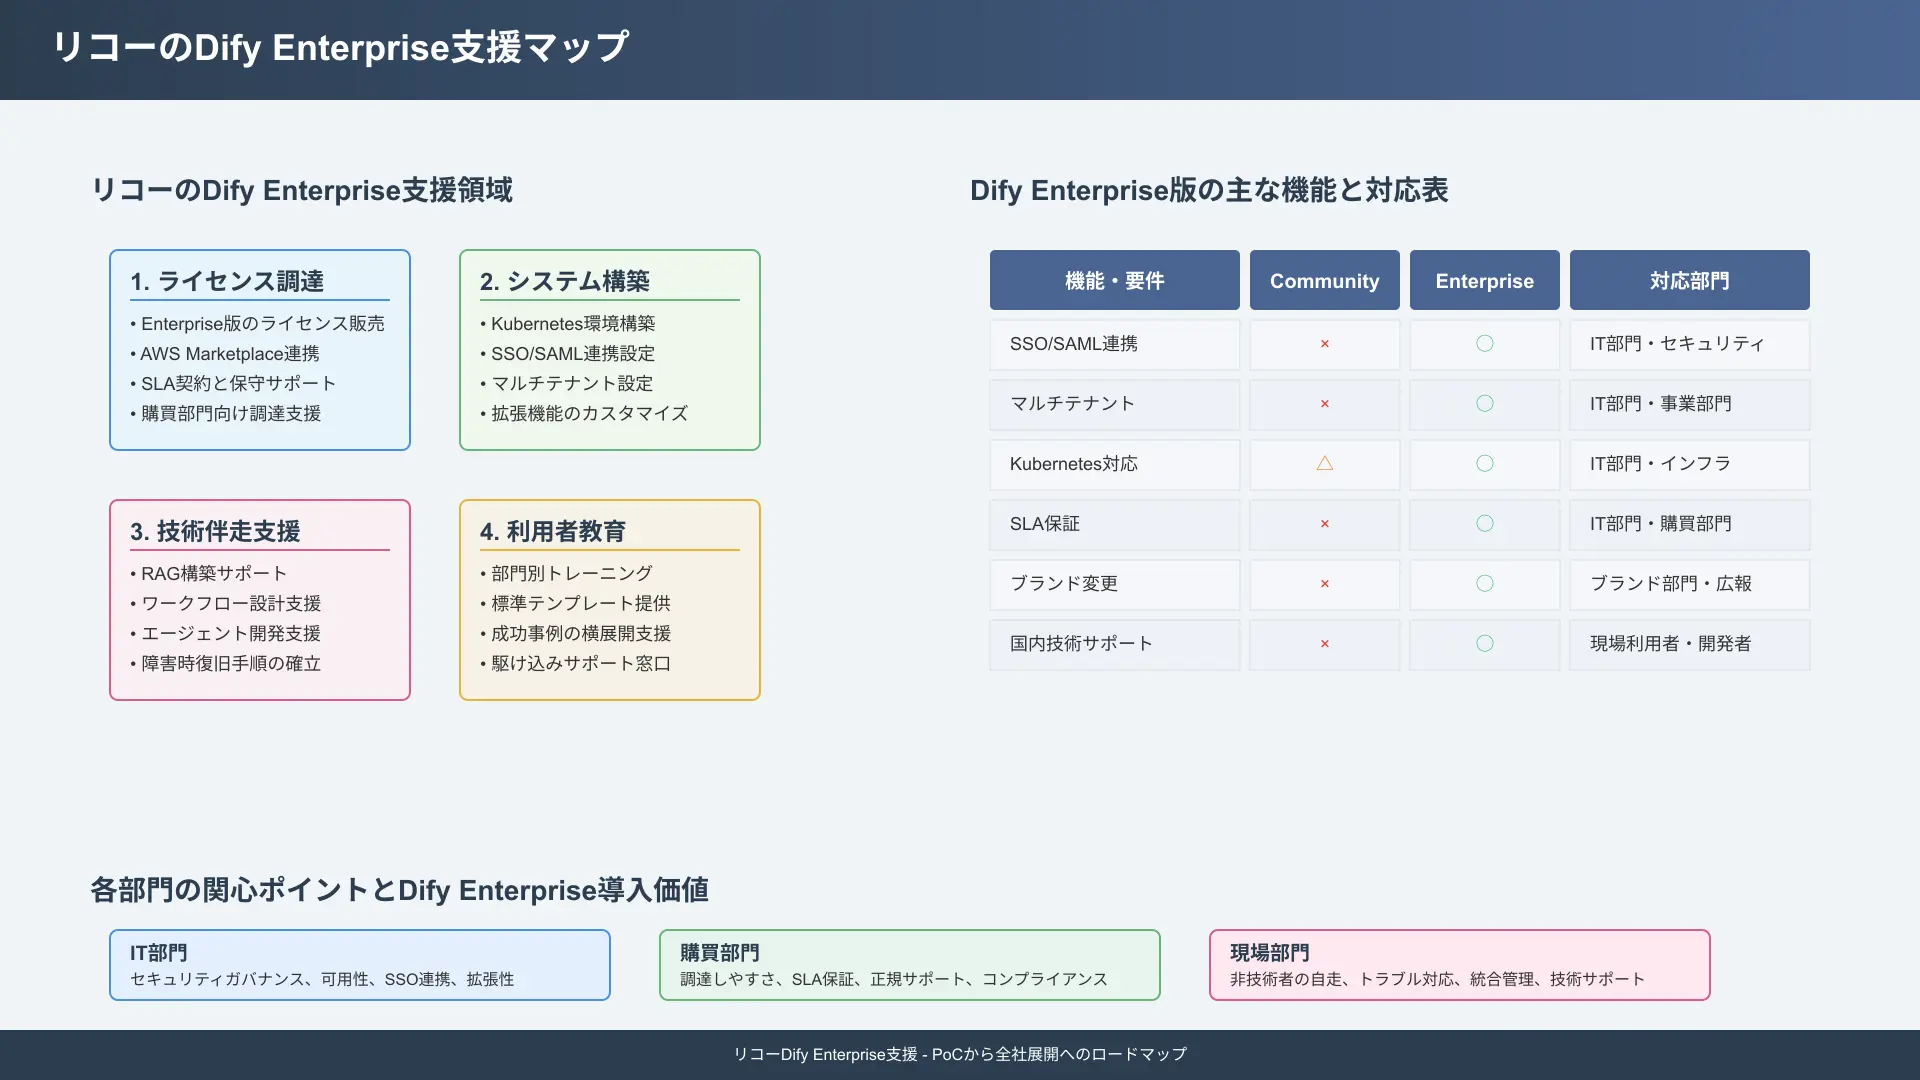Click the ○ mark in ブランド変更 row

point(1485,584)
